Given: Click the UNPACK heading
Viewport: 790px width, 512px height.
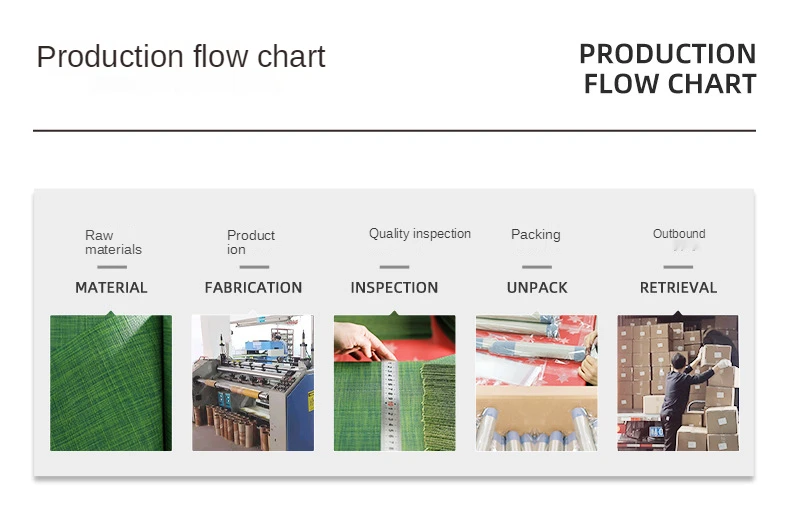Looking at the screenshot, I should point(537,288).
